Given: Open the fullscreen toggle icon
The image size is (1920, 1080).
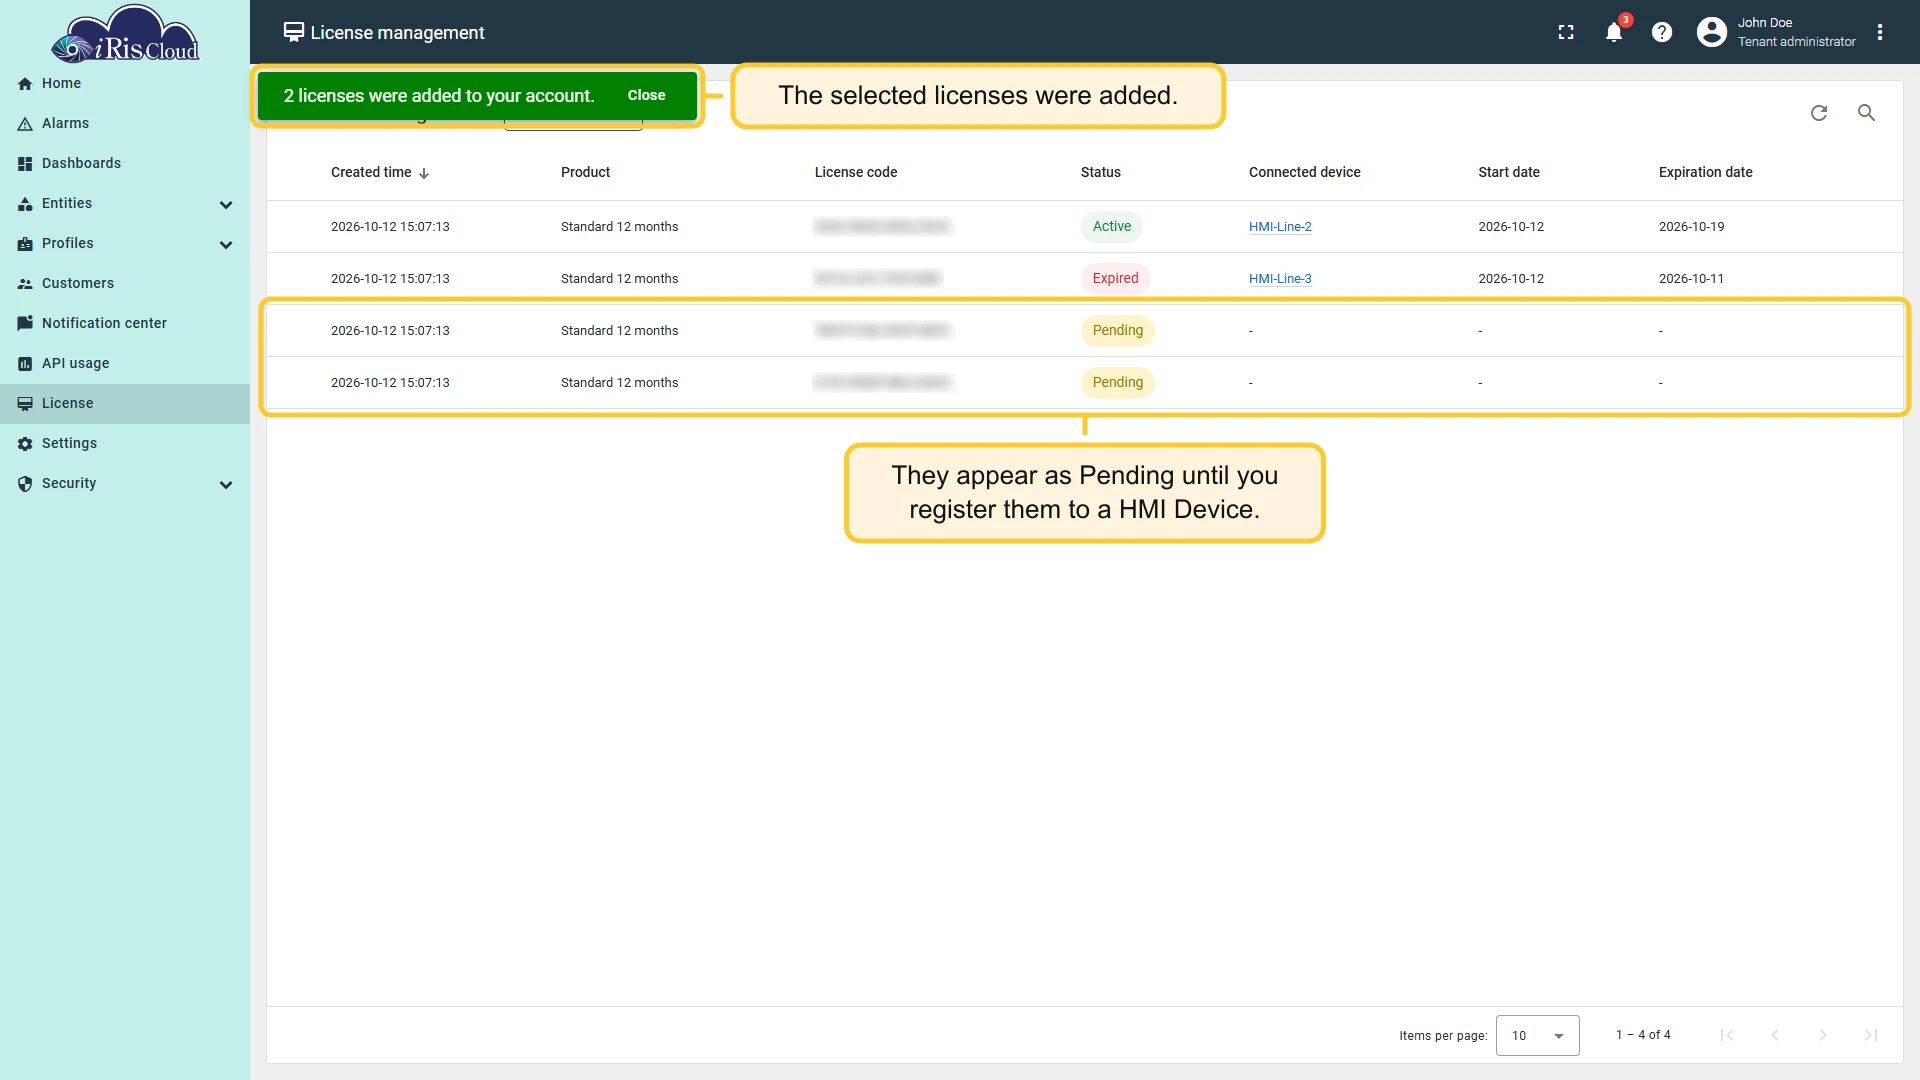Looking at the screenshot, I should [x=1566, y=32].
